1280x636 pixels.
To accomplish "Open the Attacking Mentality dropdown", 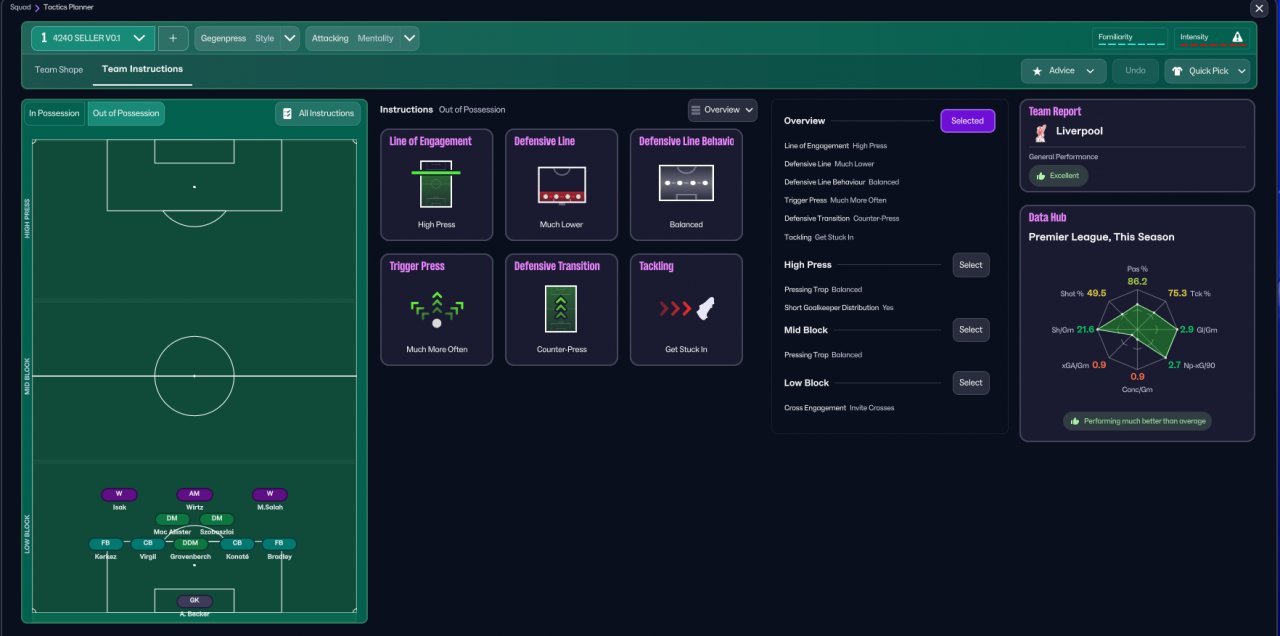I will tap(362, 38).
